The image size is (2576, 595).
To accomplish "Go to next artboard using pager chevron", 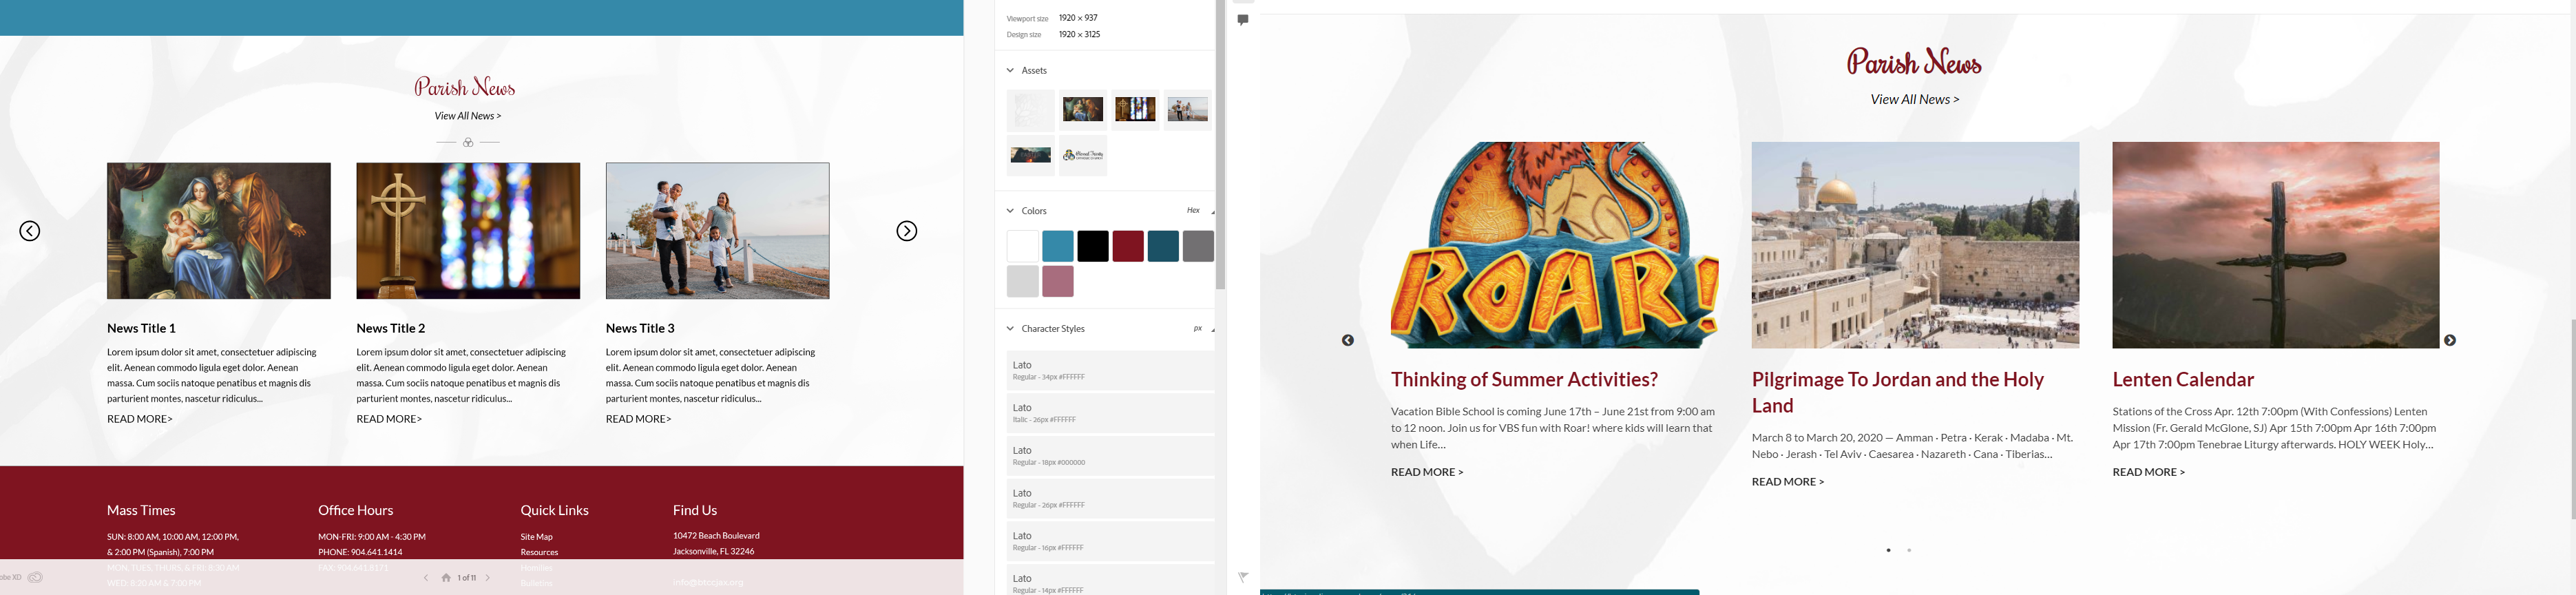I will point(488,578).
